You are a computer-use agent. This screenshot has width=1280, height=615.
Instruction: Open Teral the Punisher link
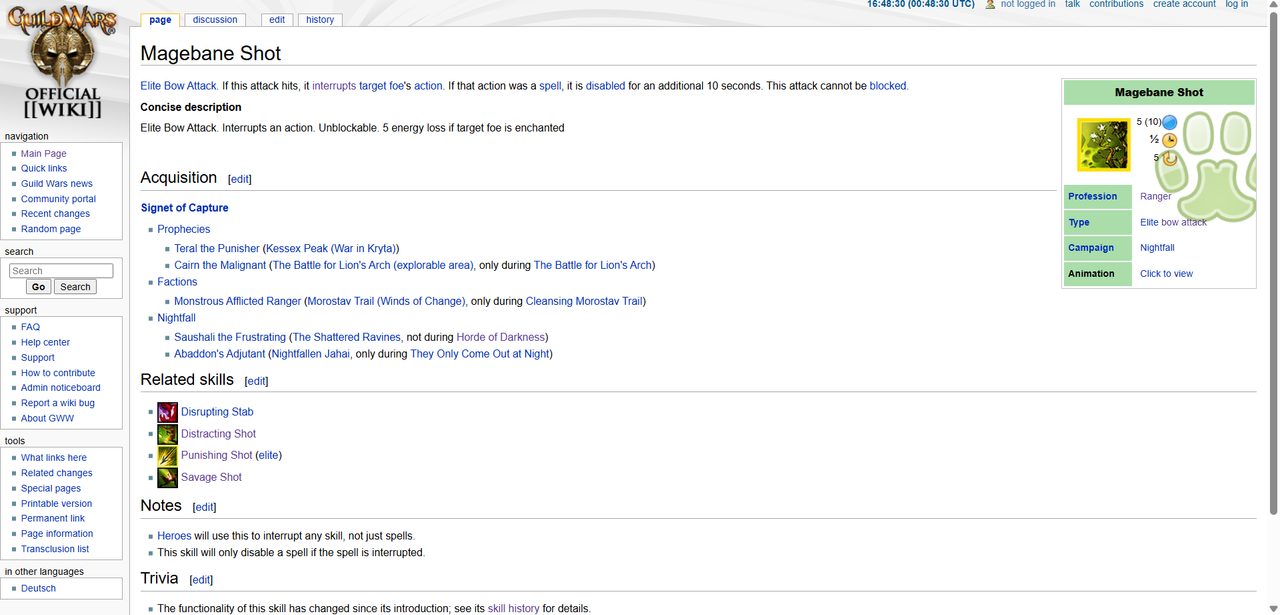click(217, 249)
